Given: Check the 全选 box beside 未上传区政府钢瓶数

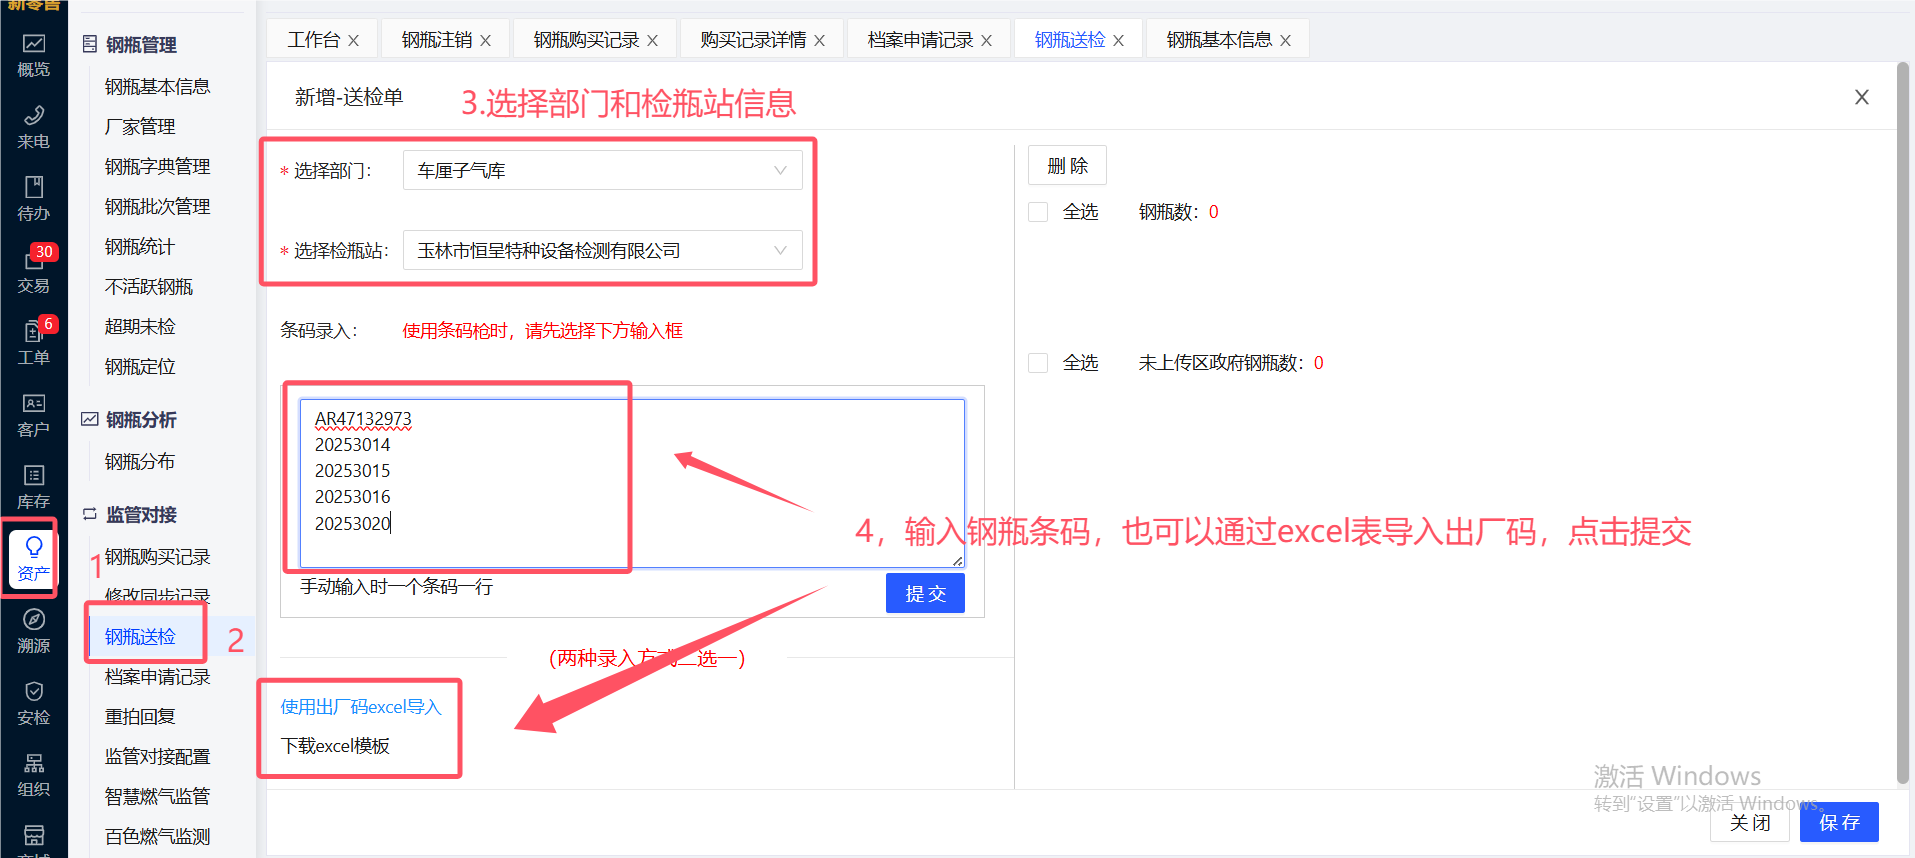Looking at the screenshot, I should click(x=1038, y=363).
